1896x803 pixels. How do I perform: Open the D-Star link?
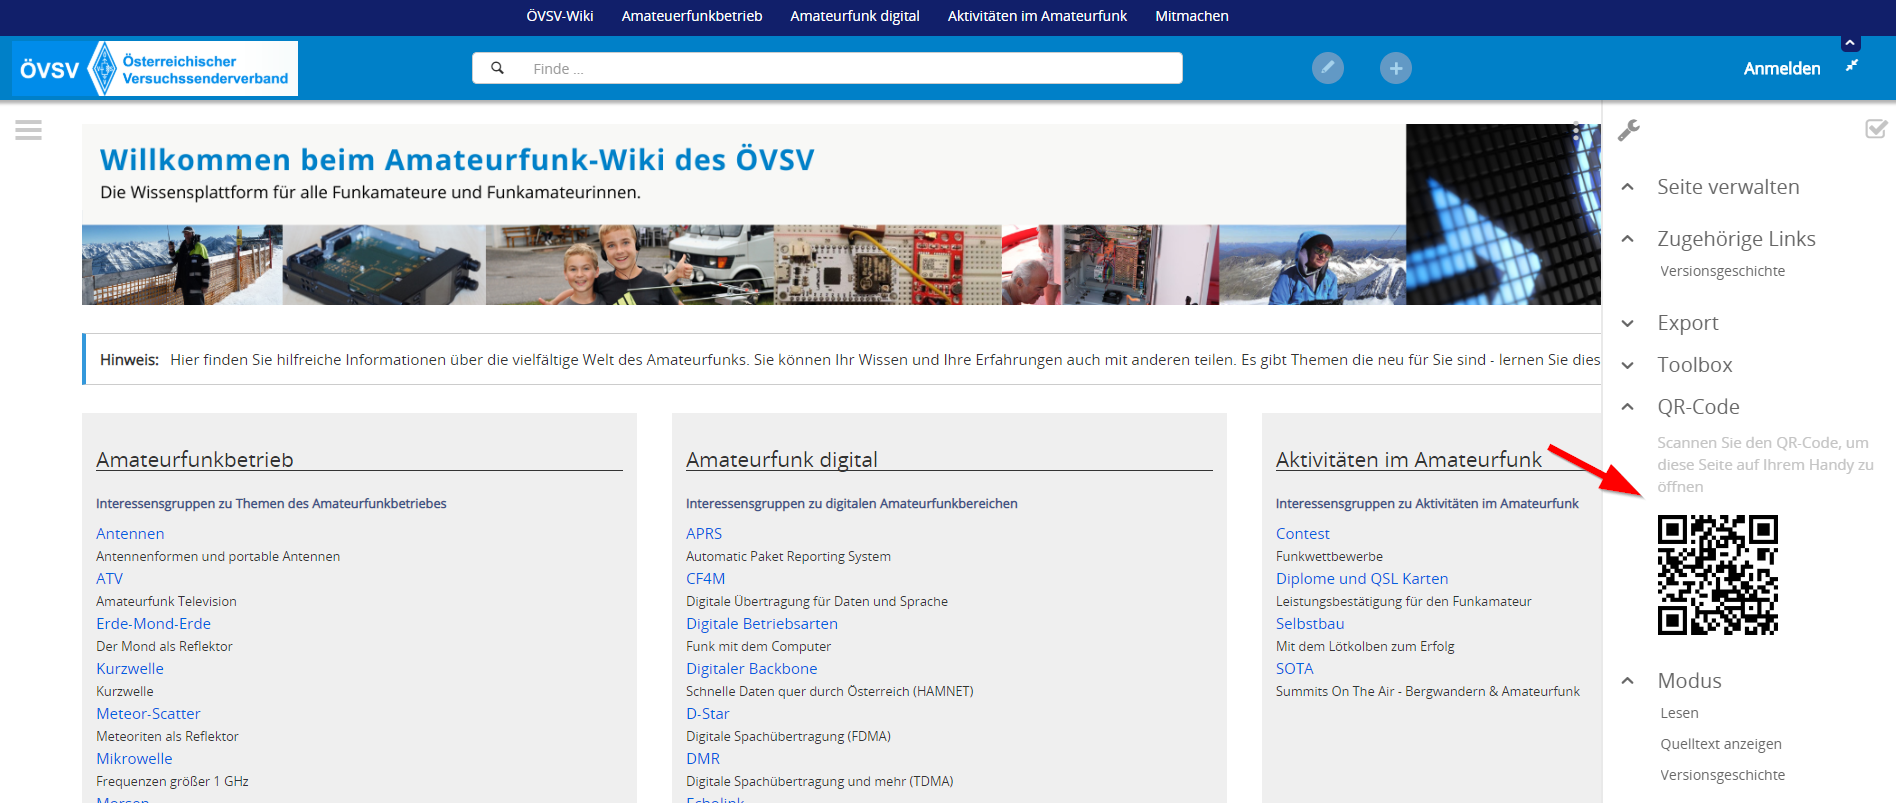707,714
